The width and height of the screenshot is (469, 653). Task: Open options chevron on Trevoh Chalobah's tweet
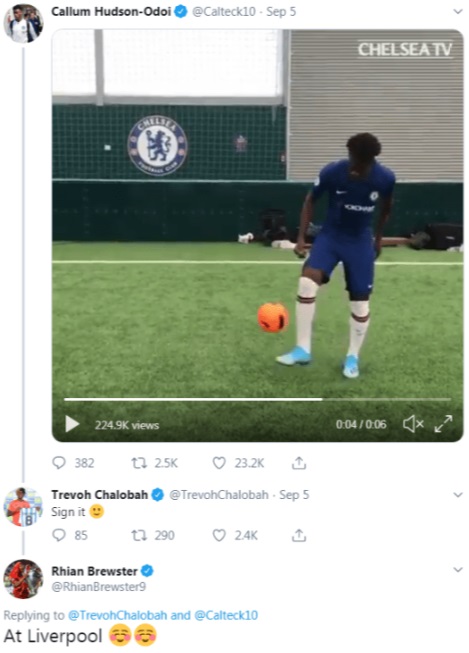tap(458, 495)
